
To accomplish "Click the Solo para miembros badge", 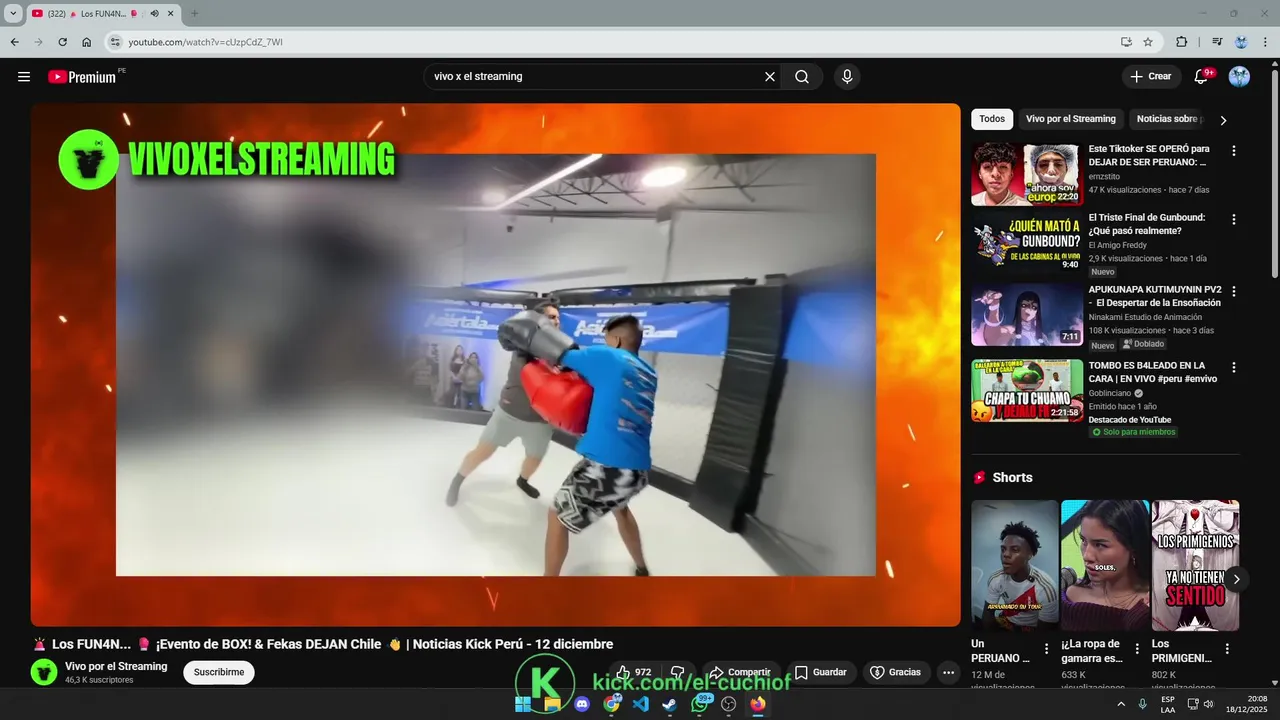I will coord(1134,432).
